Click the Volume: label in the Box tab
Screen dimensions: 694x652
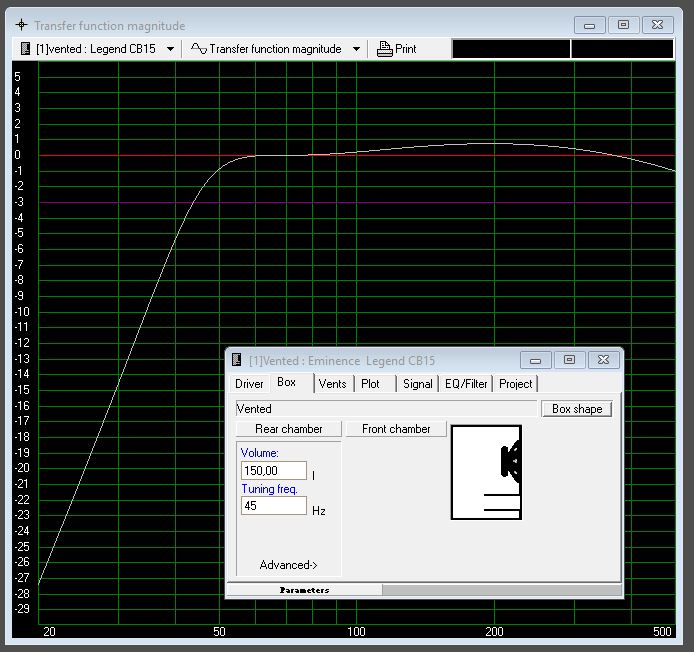259,453
